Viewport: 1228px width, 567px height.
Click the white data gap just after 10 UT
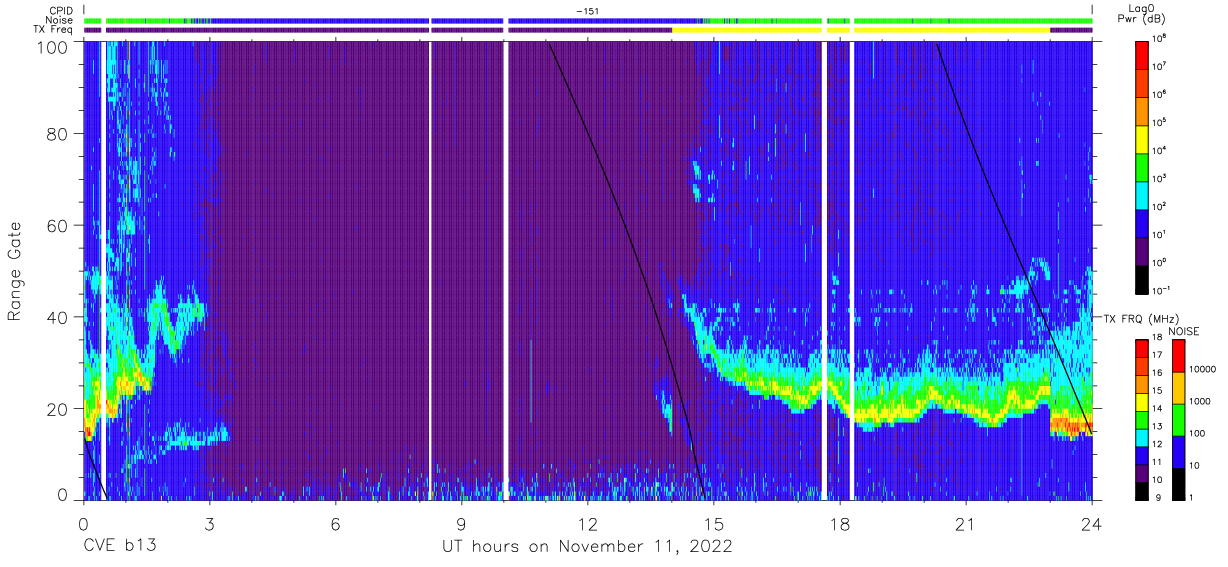pyautogui.click(x=506, y=270)
